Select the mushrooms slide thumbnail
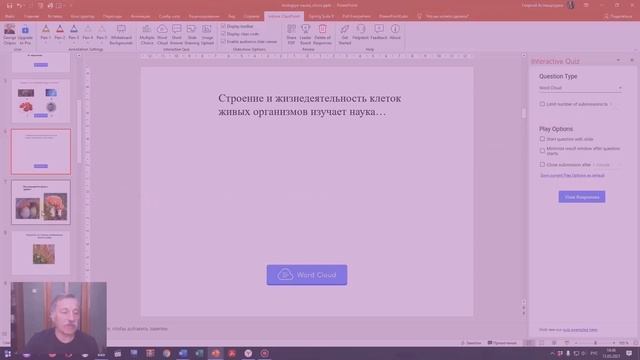Screen dimensions: 640x360 click(x=41, y=202)
